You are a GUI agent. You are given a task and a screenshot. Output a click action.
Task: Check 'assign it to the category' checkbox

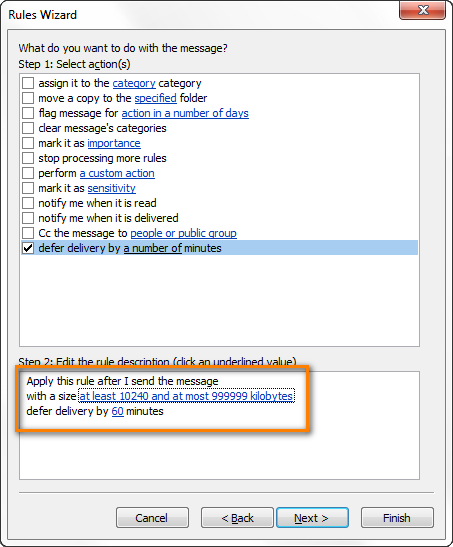click(x=28, y=83)
